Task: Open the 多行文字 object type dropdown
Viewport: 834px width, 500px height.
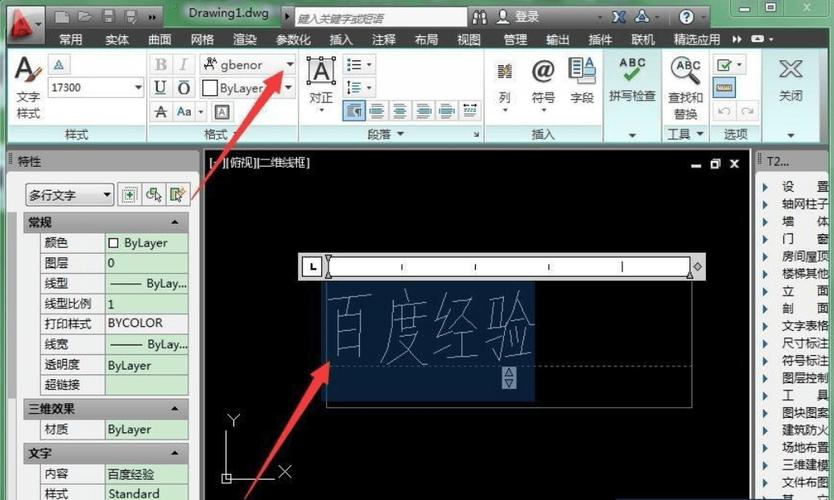Action: 70,195
